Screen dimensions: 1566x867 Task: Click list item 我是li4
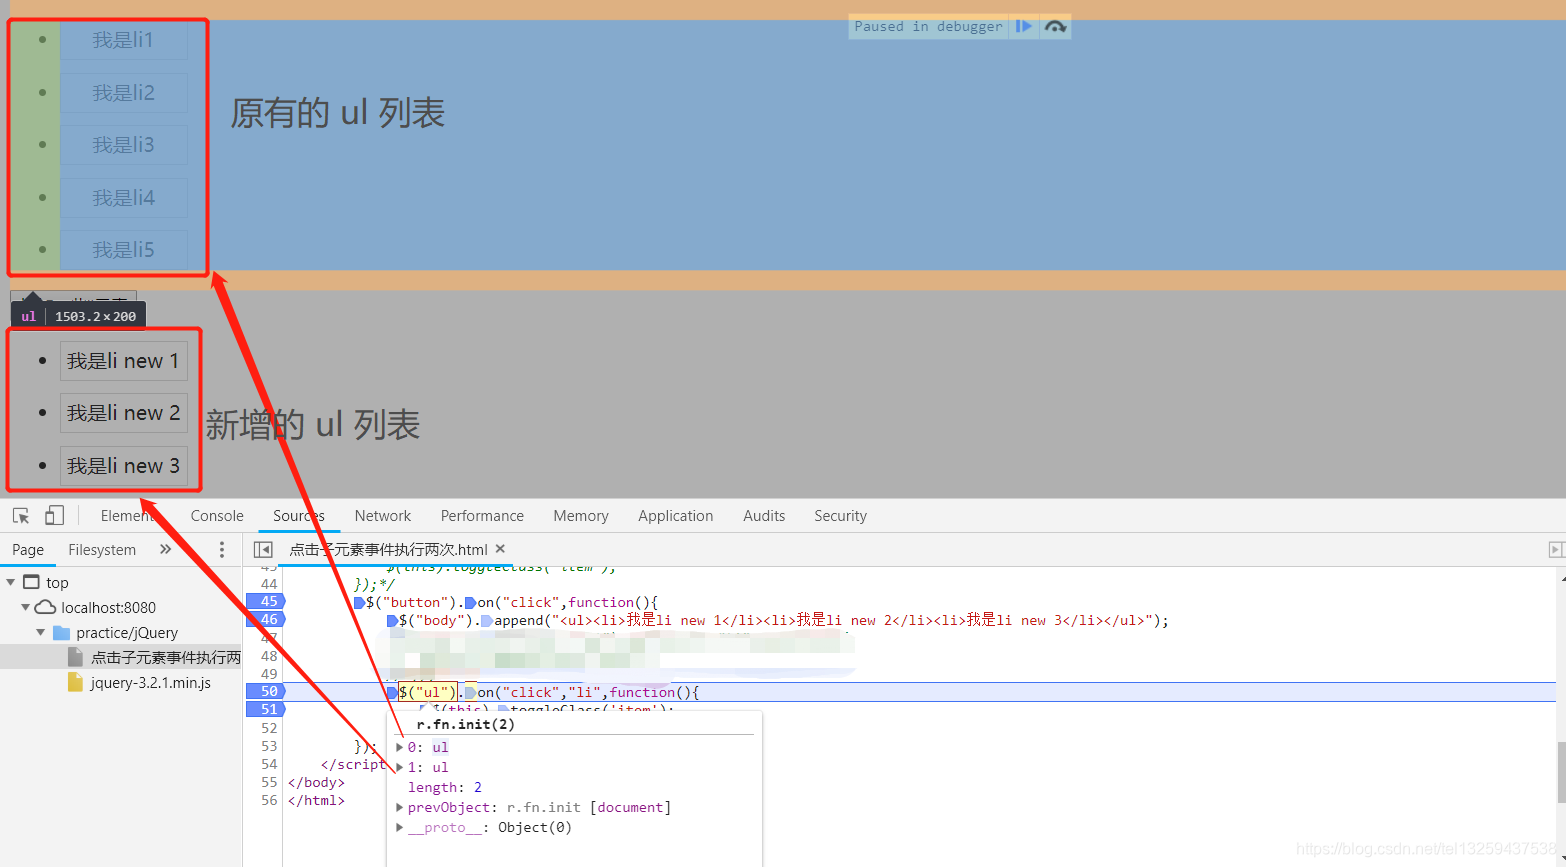click(x=123, y=198)
